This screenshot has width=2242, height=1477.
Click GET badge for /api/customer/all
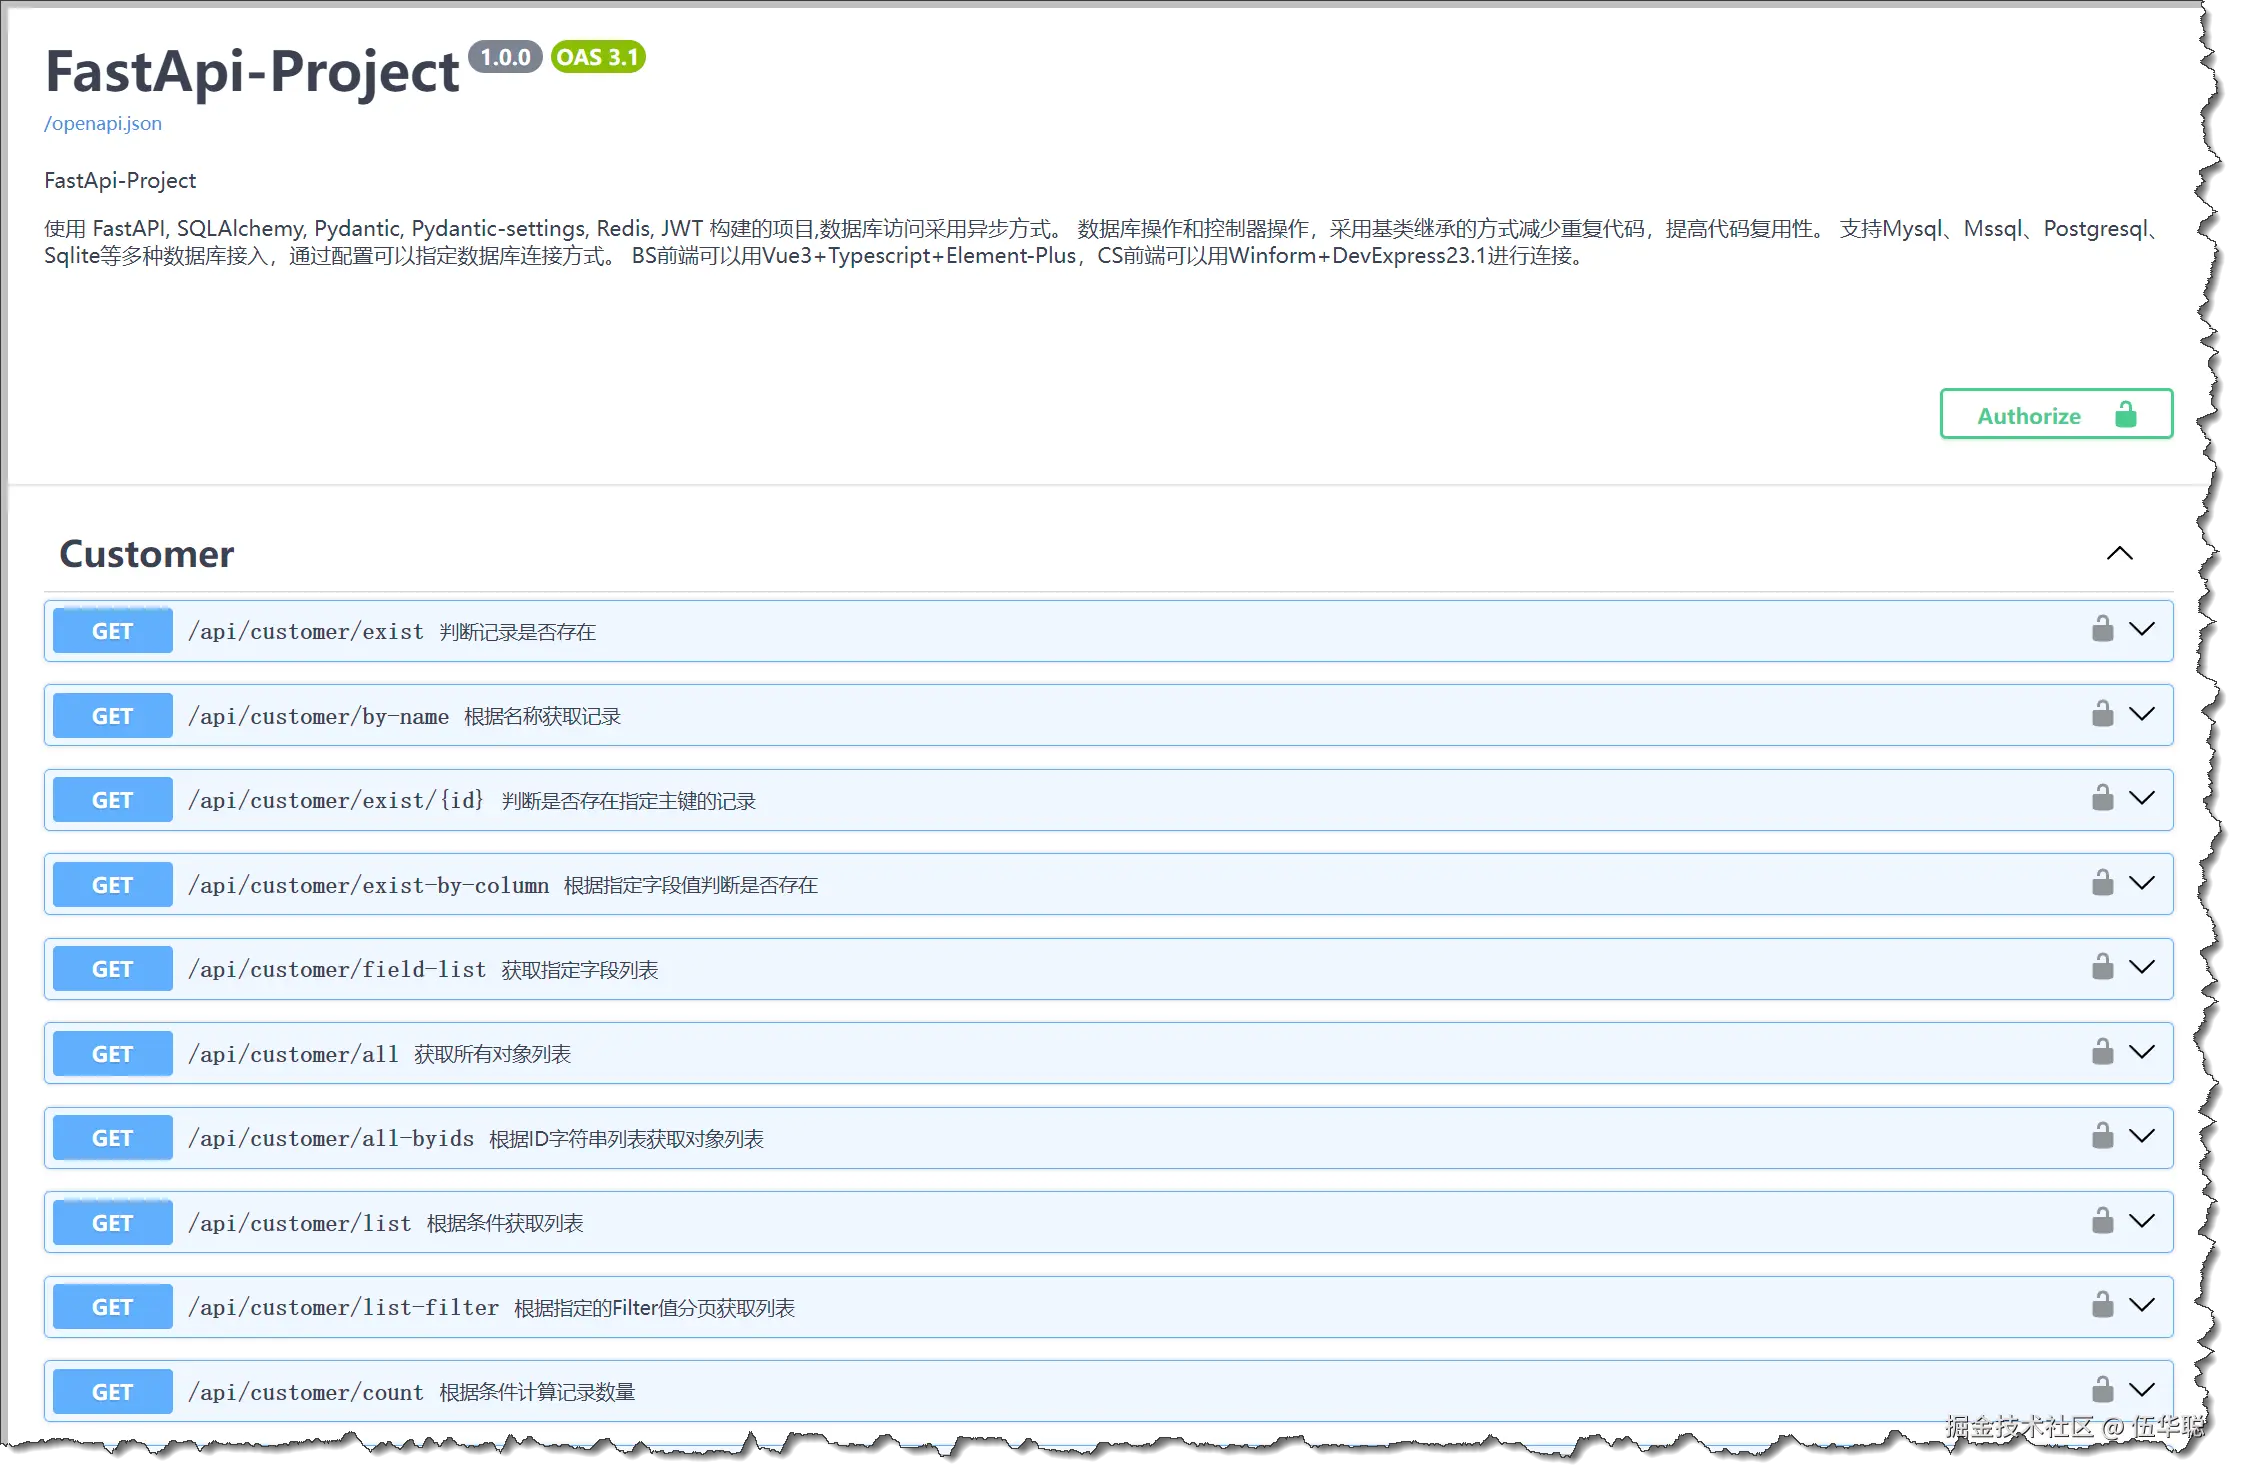coord(112,1054)
